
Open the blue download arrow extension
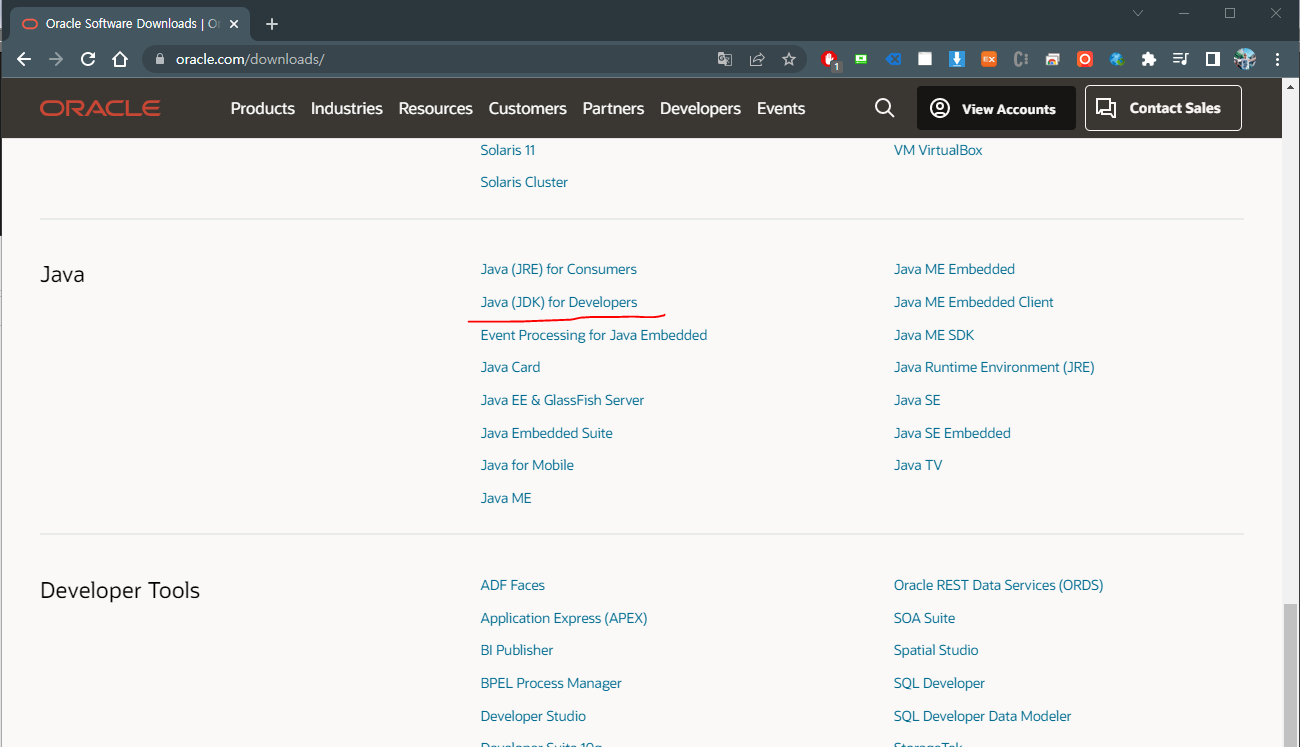(x=957, y=59)
